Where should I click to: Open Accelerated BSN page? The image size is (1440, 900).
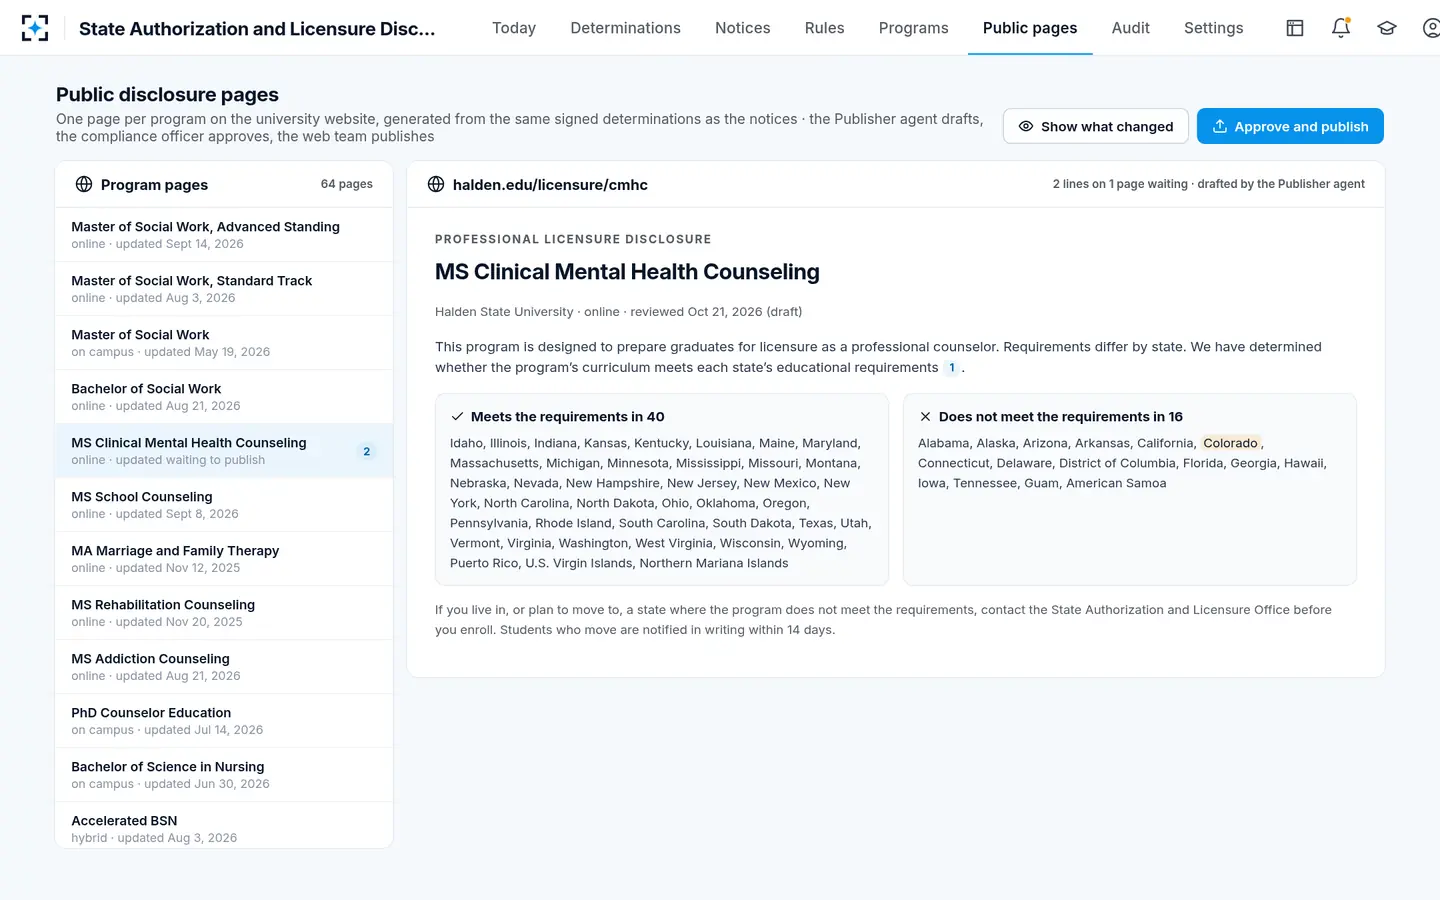[x=224, y=825]
